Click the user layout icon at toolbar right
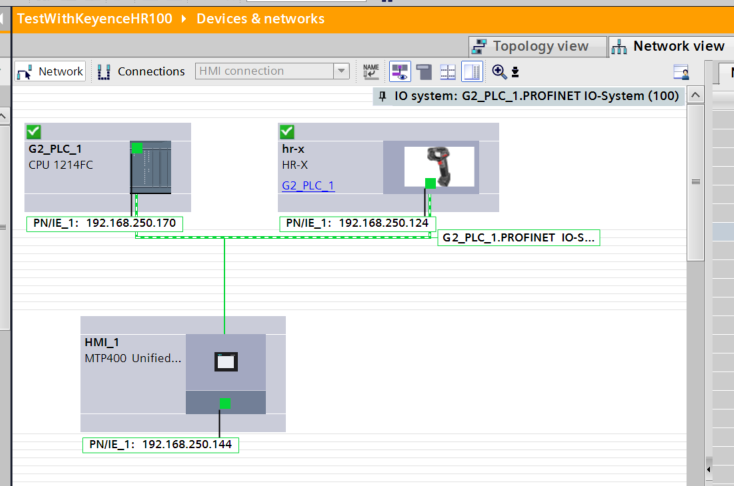The image size is (734, 486). (681, 72)
